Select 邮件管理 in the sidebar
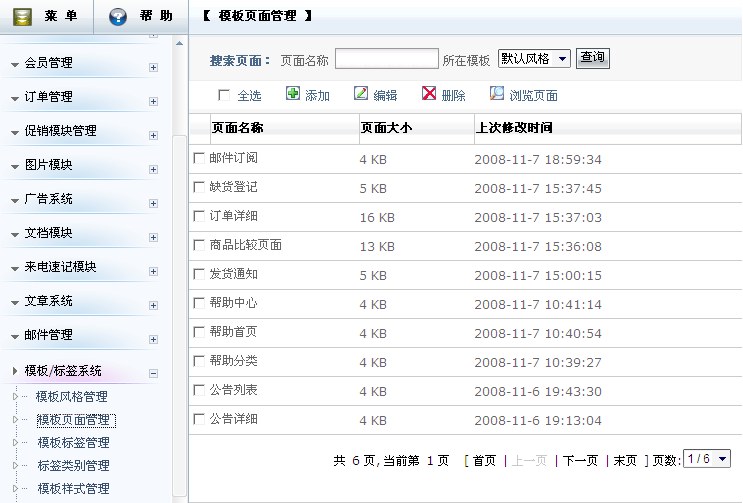743x503 pixels. point(48,335)
